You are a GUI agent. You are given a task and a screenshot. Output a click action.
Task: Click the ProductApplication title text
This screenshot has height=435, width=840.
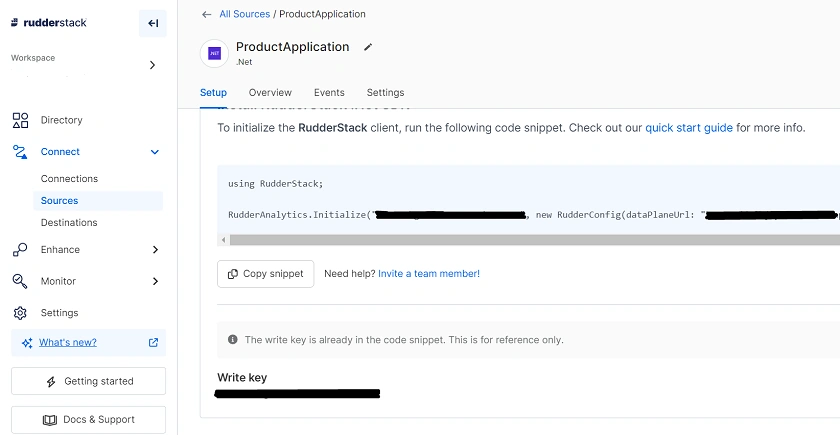[292, 47]
